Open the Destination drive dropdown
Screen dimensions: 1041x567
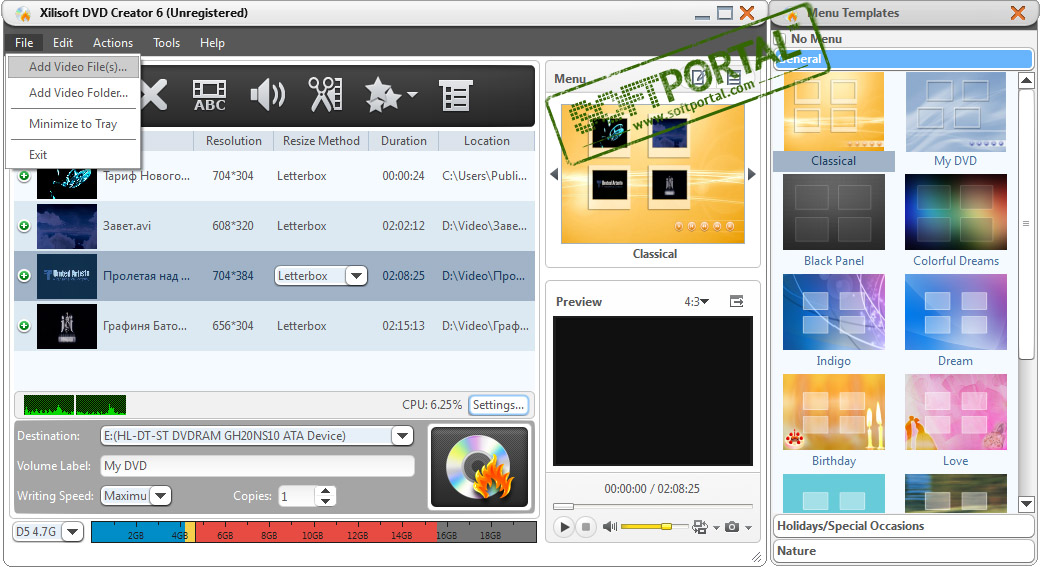pos(402,436)
